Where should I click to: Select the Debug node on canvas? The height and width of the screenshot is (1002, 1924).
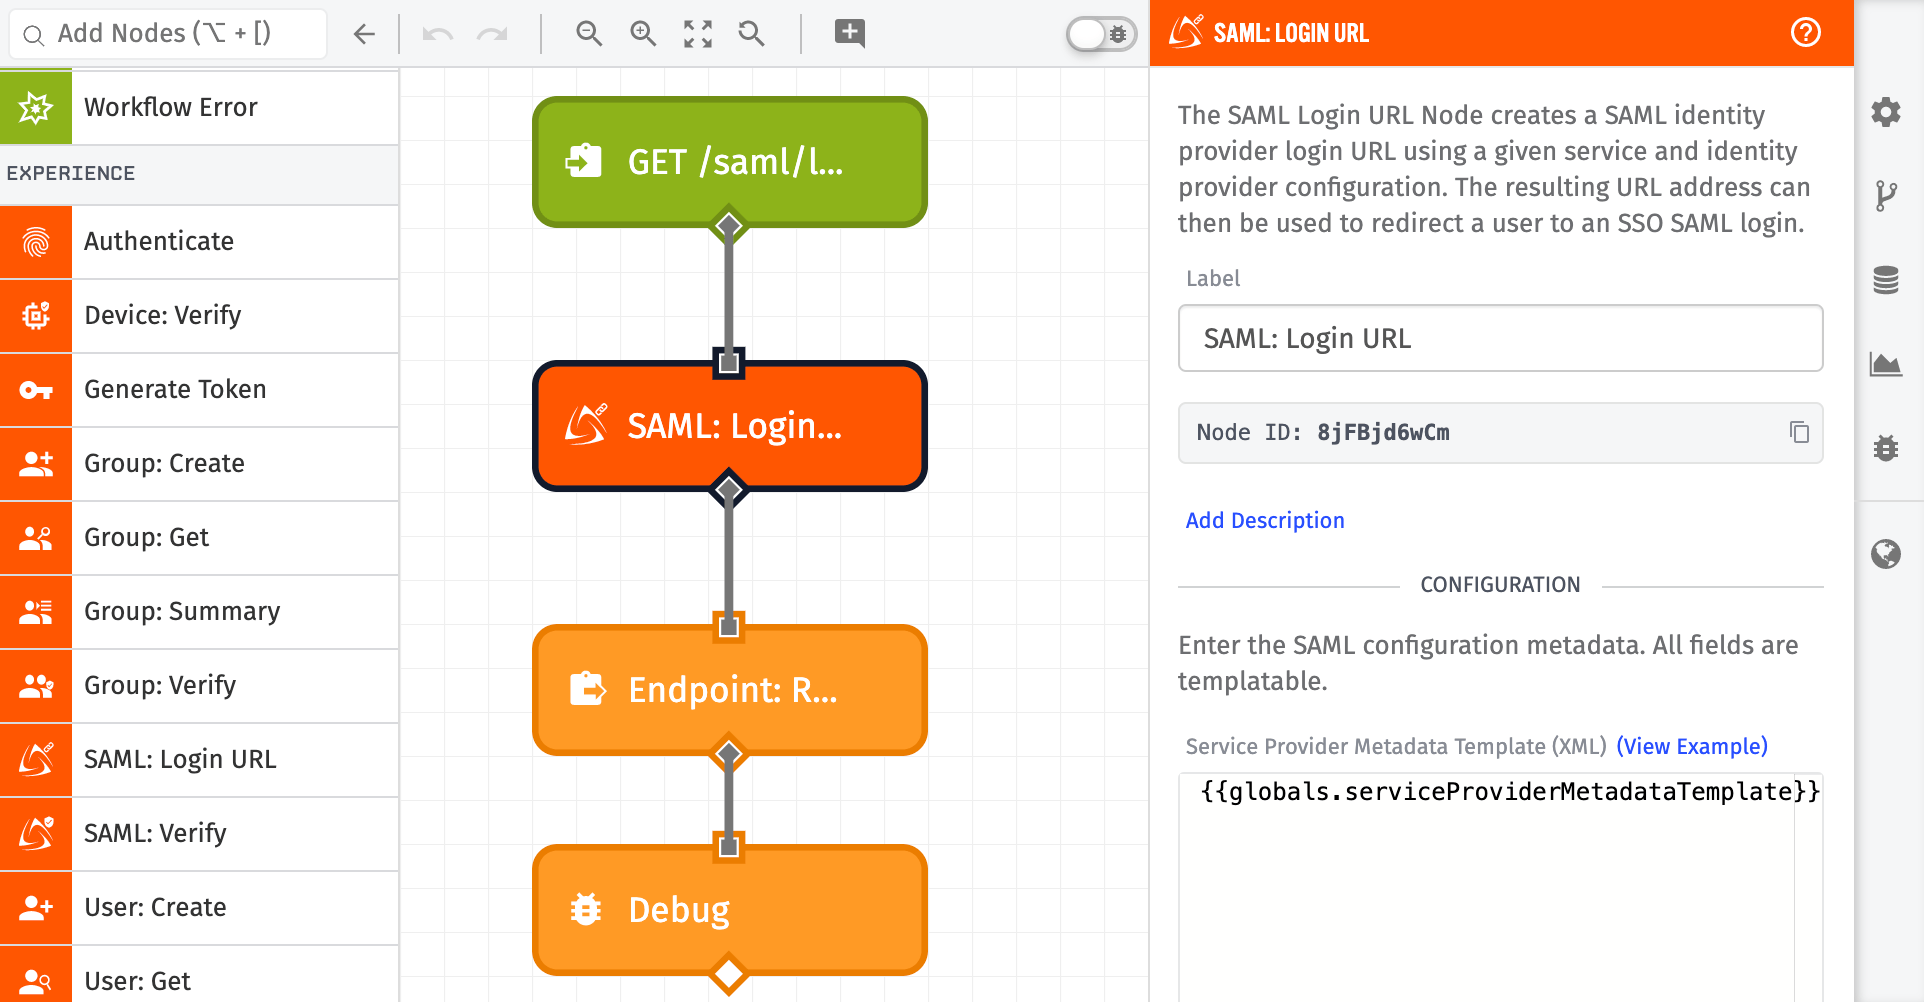coord(729,910)
